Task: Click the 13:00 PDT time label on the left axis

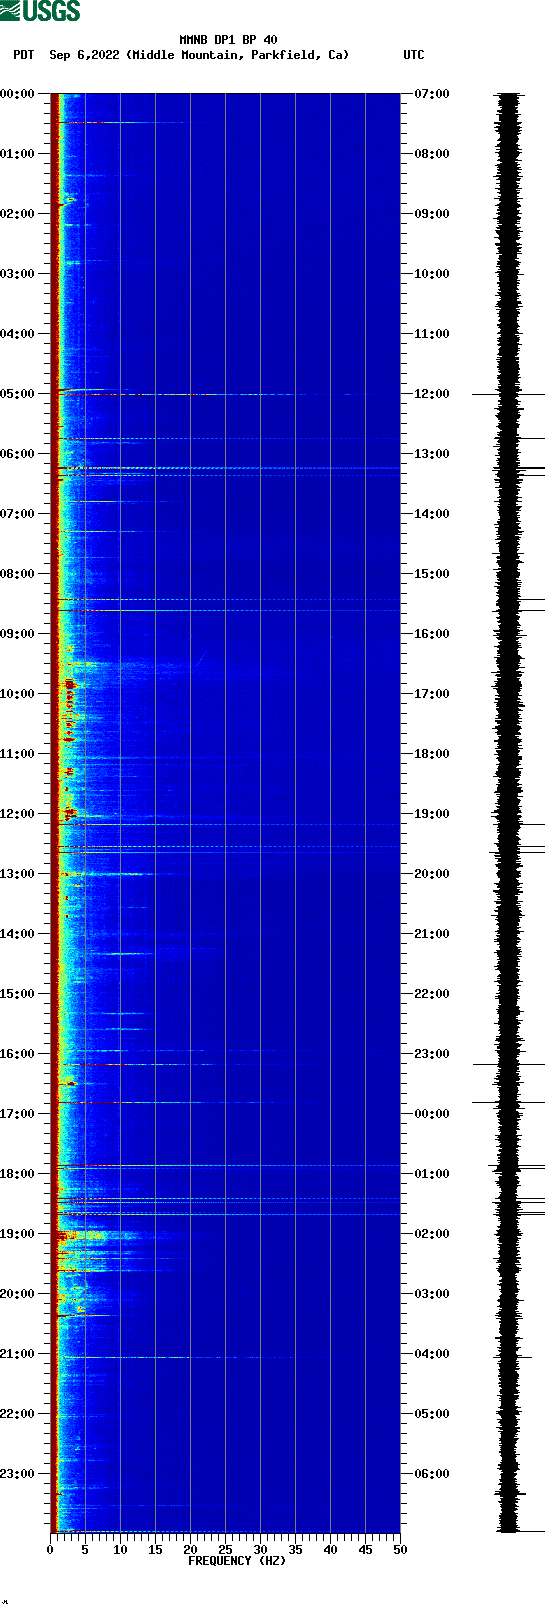Action: point(17,874)
